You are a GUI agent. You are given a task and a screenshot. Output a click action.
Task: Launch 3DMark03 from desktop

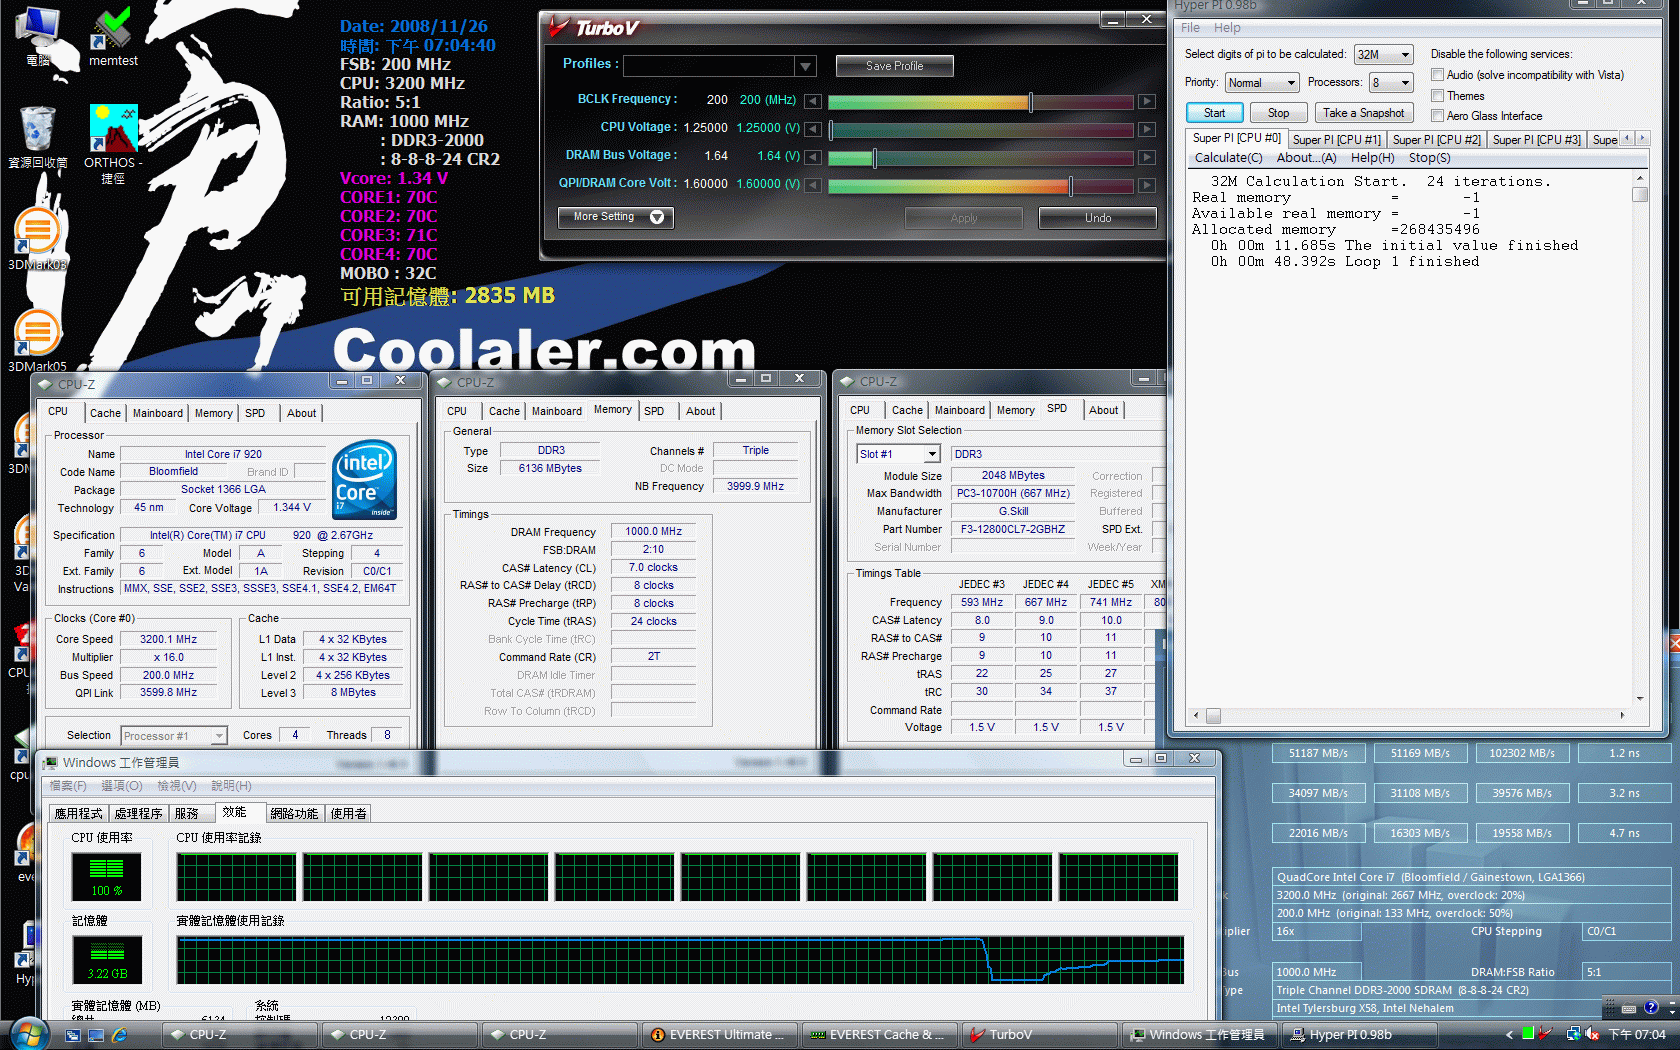click(37, 239)
